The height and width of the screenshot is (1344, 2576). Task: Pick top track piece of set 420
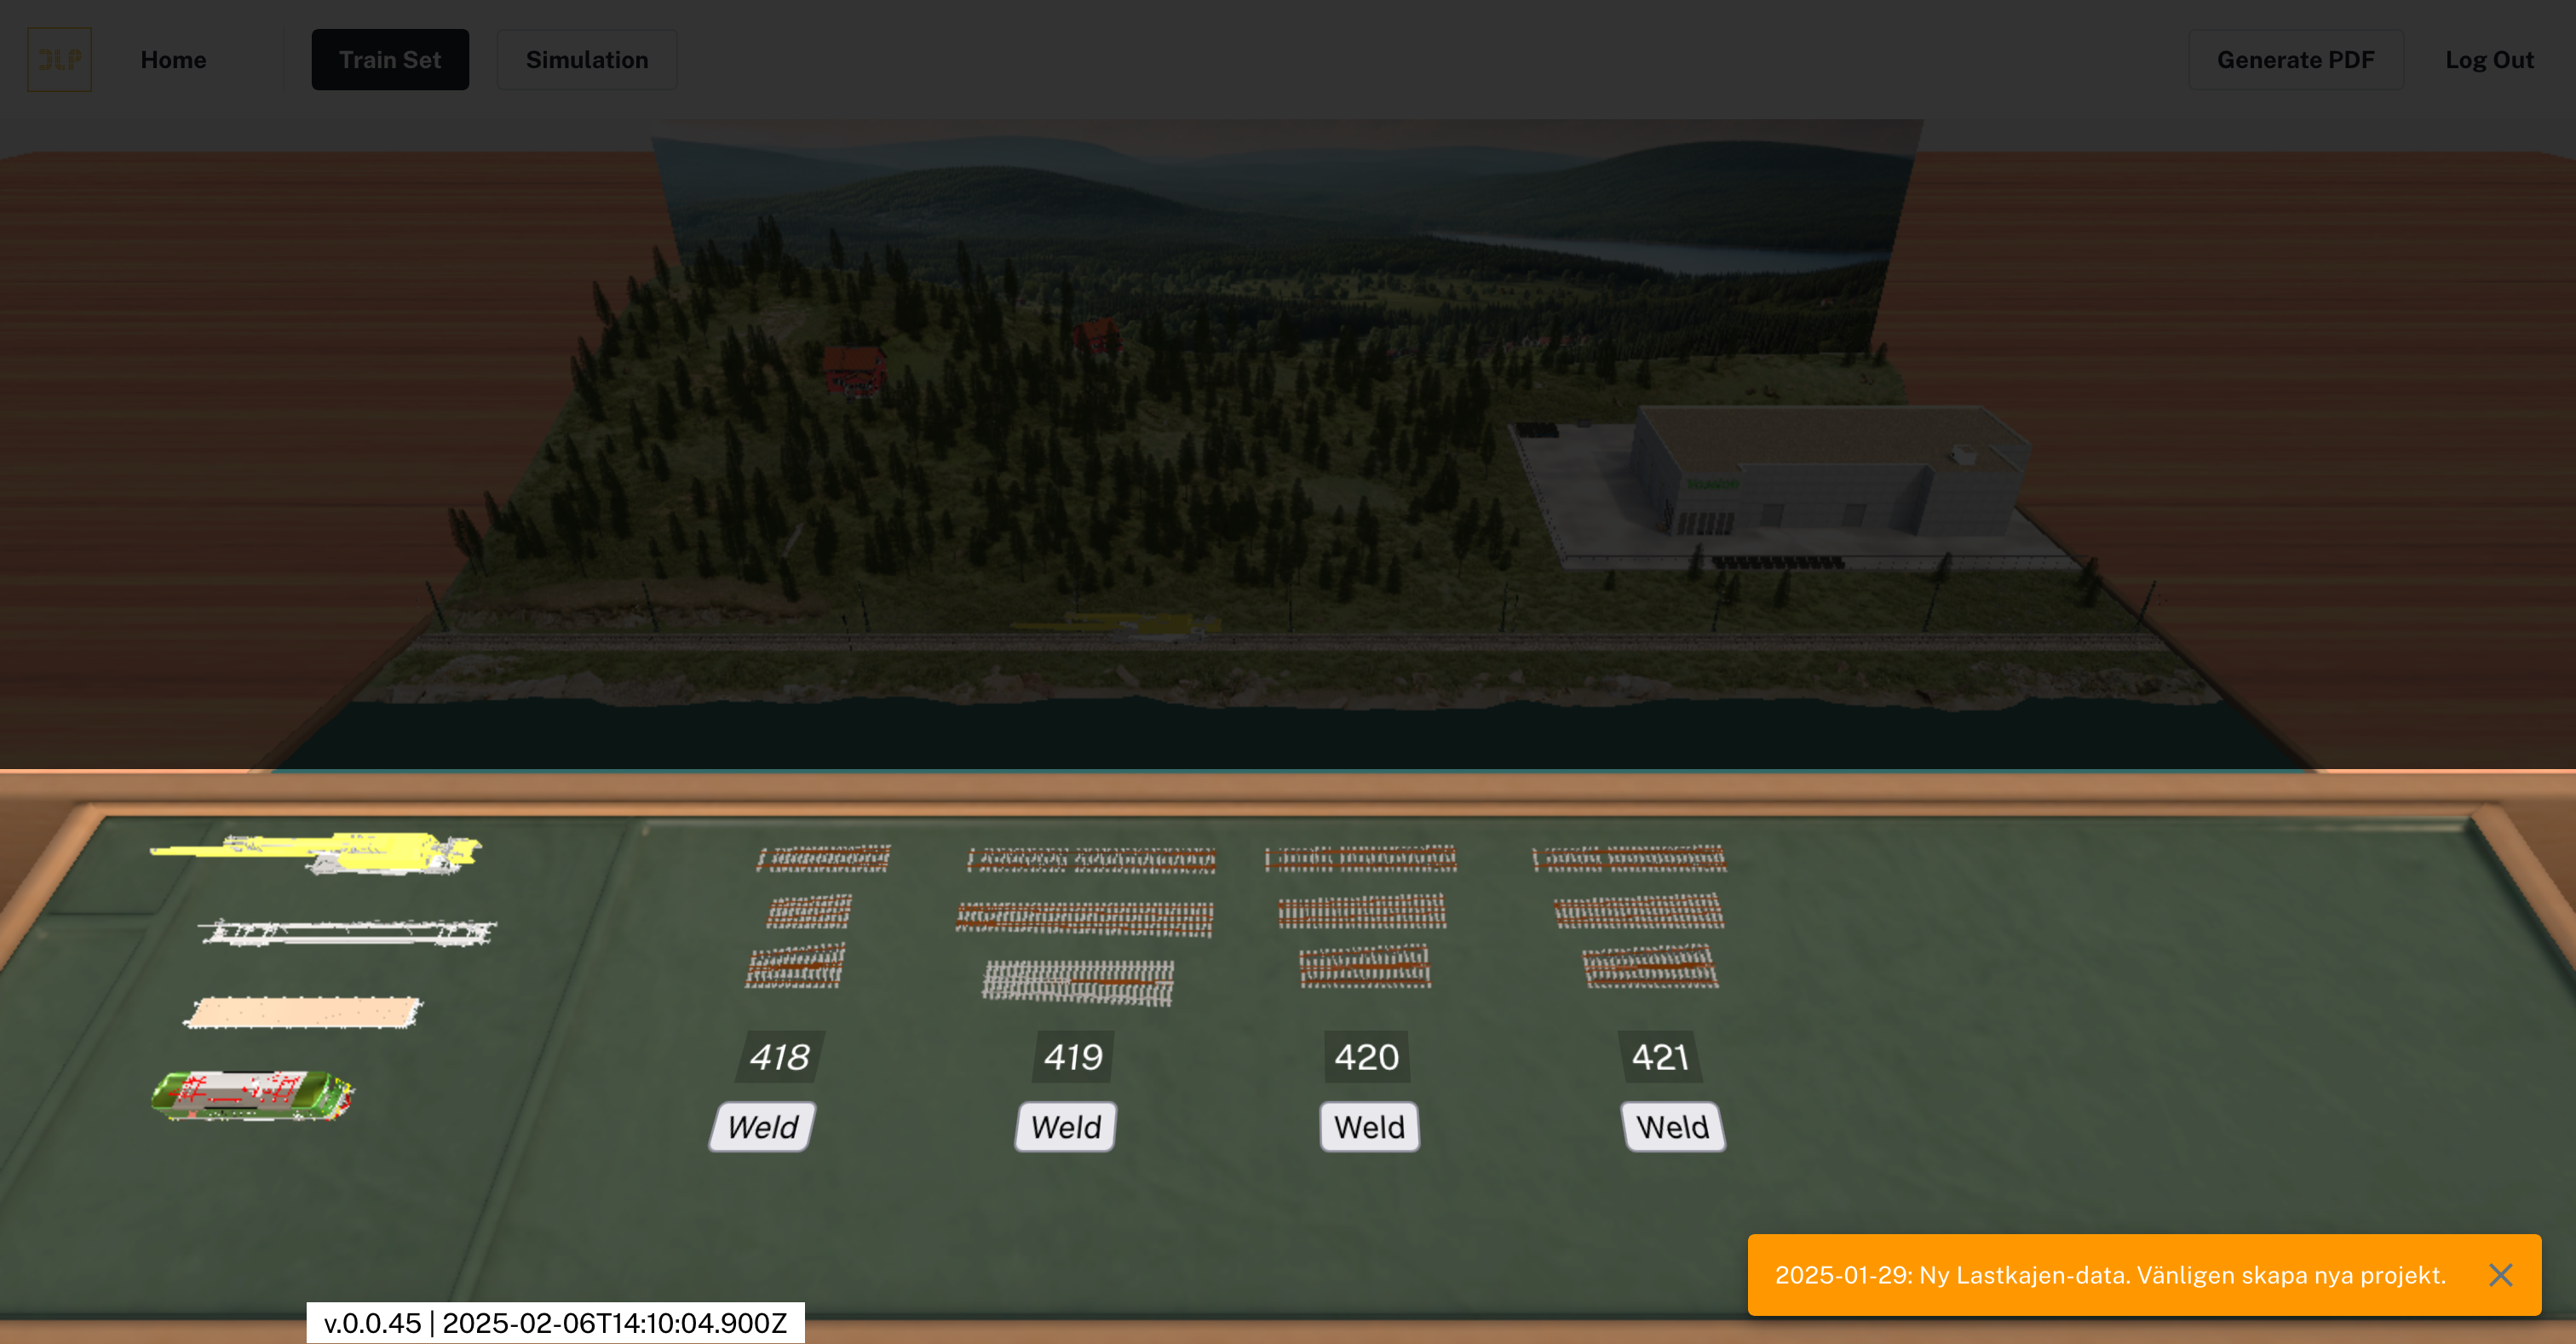[x=1360, y=859]
